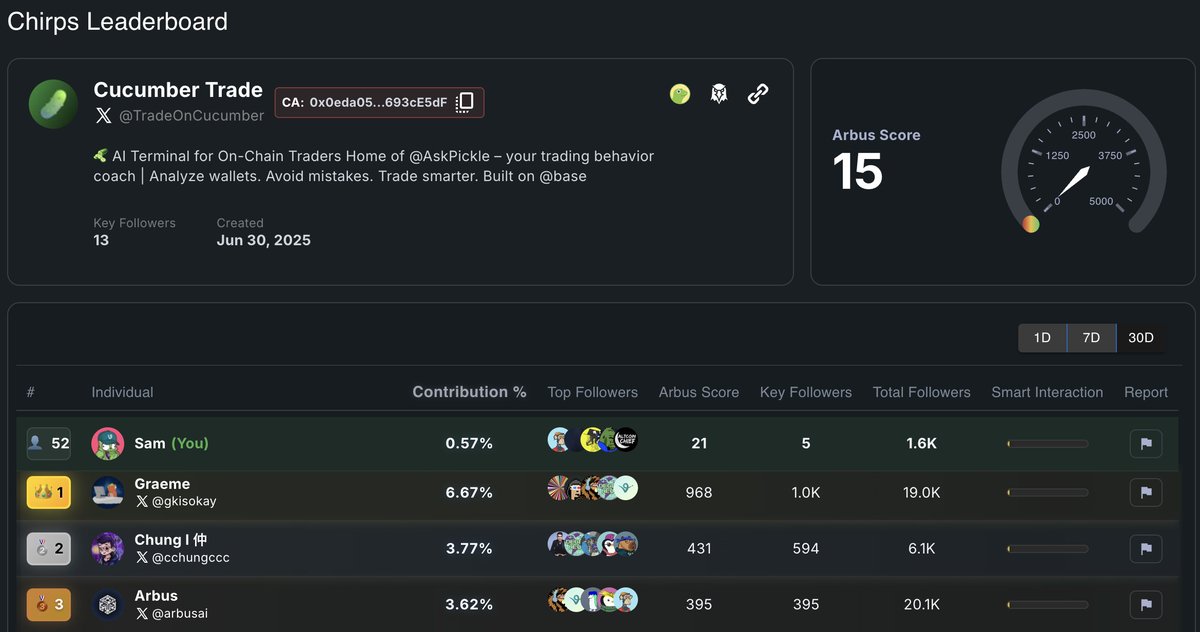Click Sam's 0.57% contribution value
The height and width of the screenshot is (632, 1200).
(469, 443)
